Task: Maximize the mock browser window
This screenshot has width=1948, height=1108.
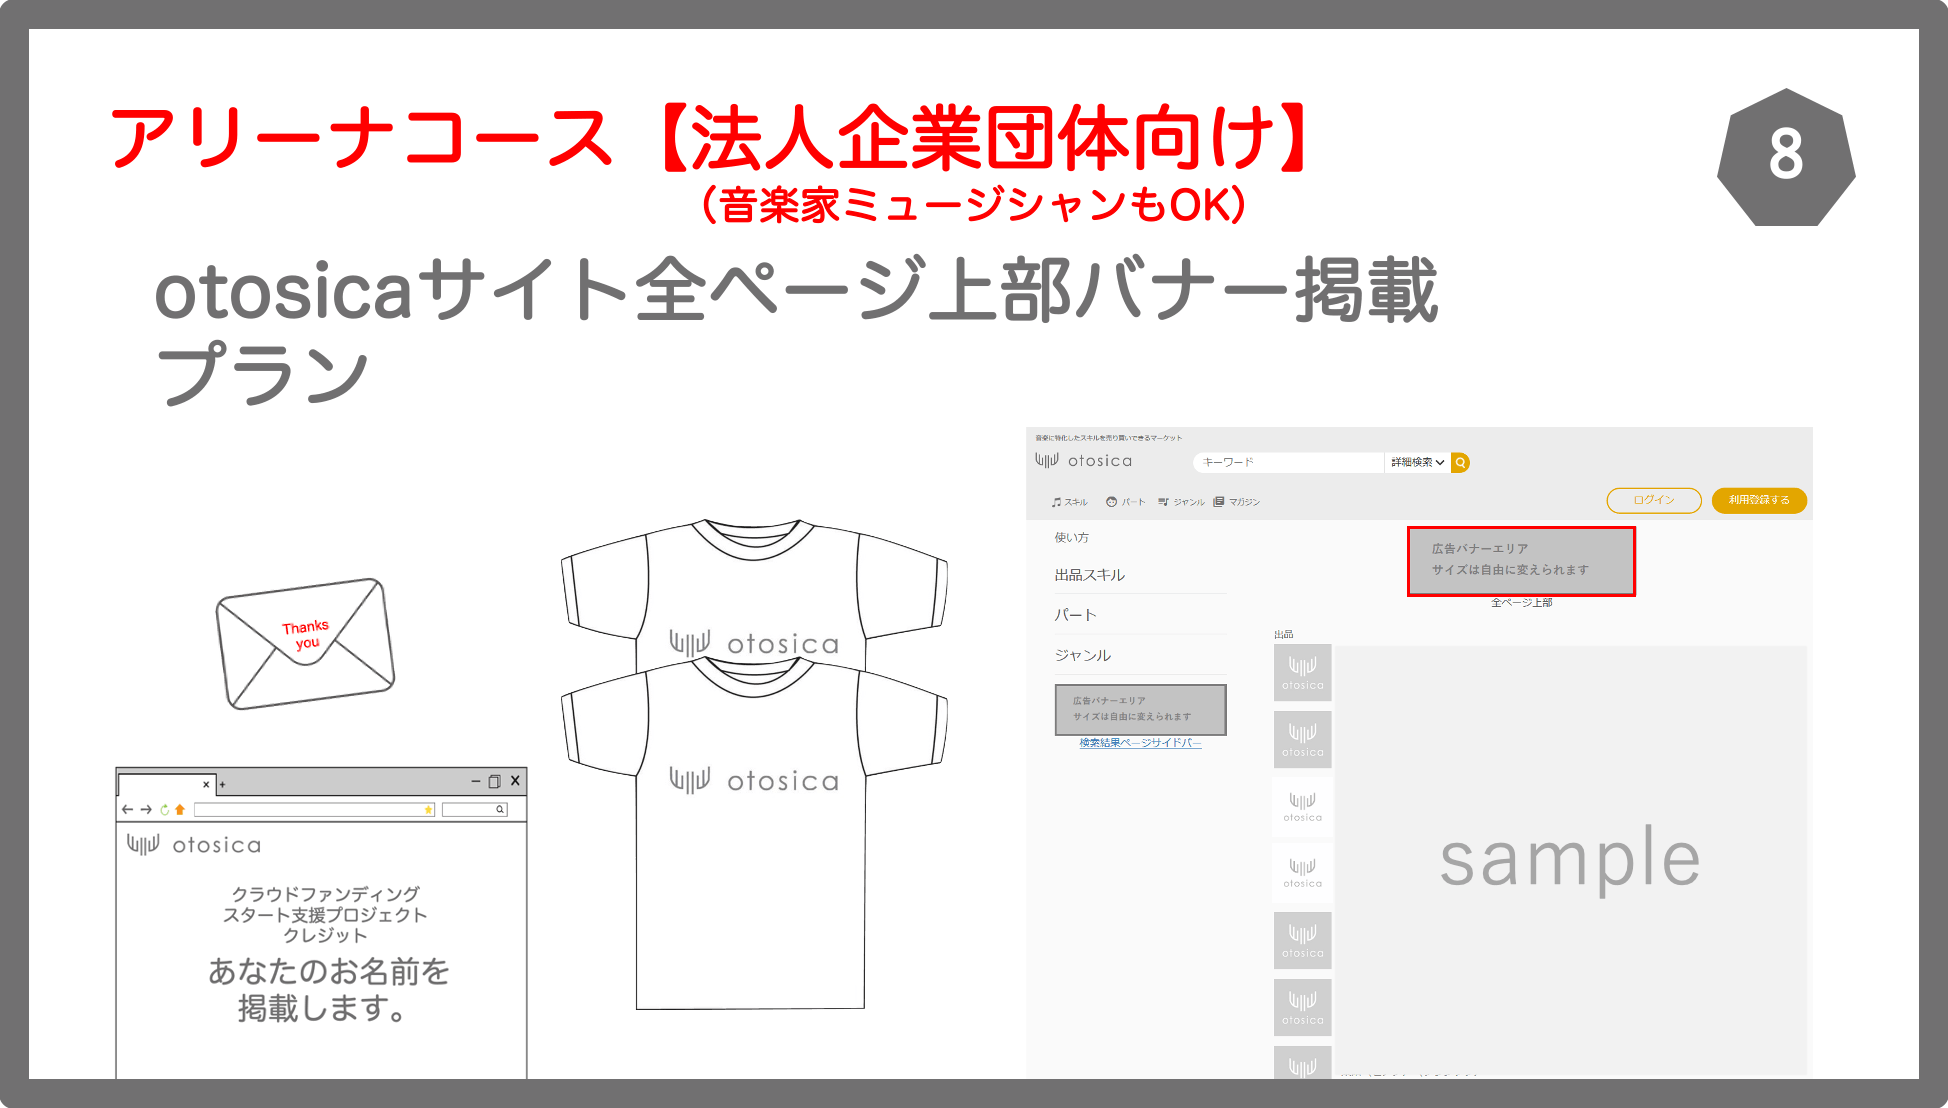Action: click(x=494, y=781)
